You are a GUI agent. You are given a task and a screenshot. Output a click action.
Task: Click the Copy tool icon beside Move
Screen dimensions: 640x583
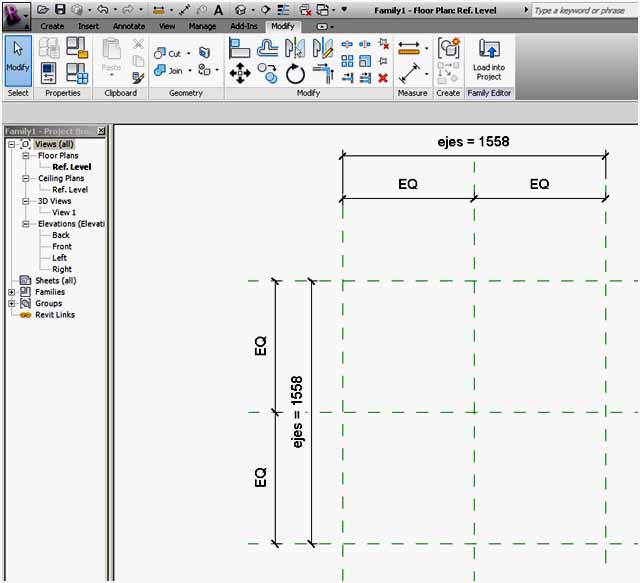[x=268, y=72]
